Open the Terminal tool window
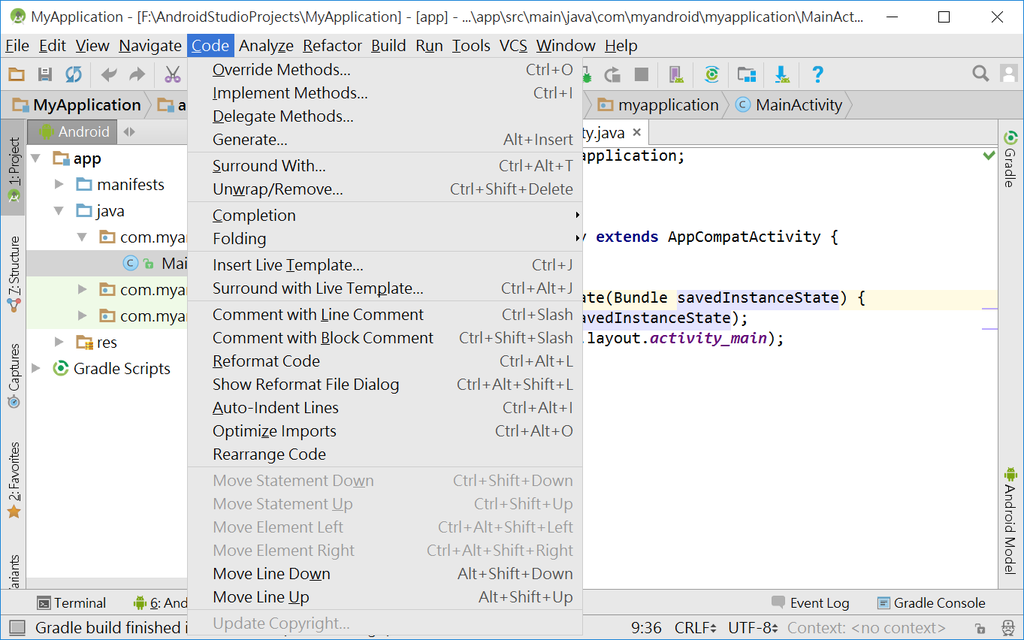This screenshot has height=640, width=1024. [72, 603]
